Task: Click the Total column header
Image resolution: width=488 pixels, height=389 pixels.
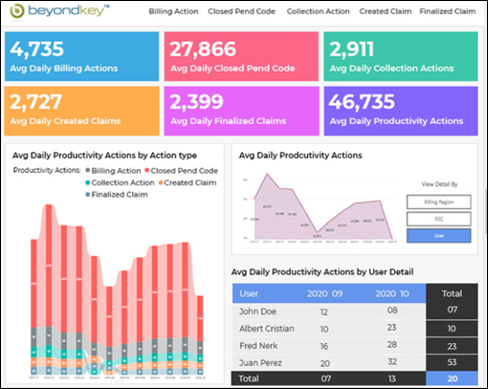Action: 452,294
